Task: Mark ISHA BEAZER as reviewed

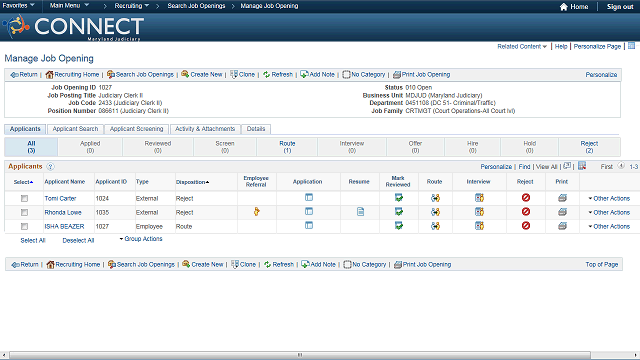Action: click(x=399, y=226)
